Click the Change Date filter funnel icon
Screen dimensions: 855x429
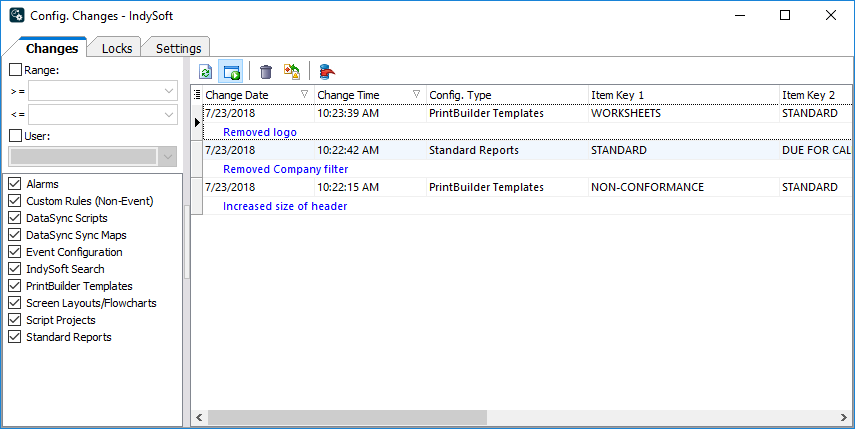tap(304, 95)
